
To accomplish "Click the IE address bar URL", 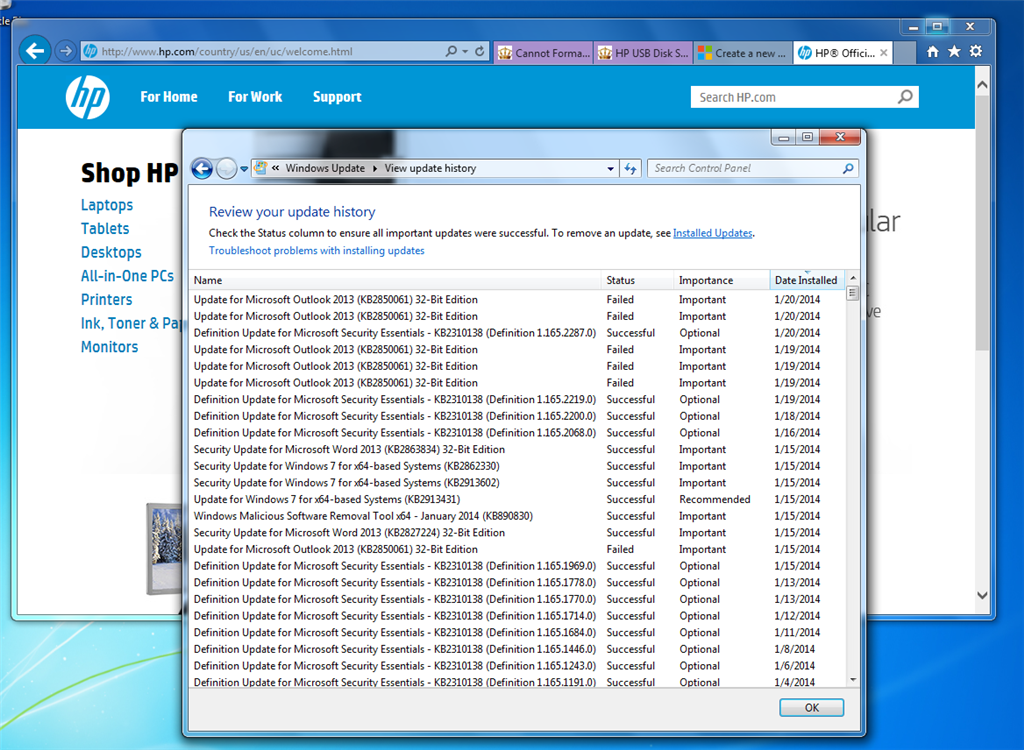I will [x=227, y=52].
